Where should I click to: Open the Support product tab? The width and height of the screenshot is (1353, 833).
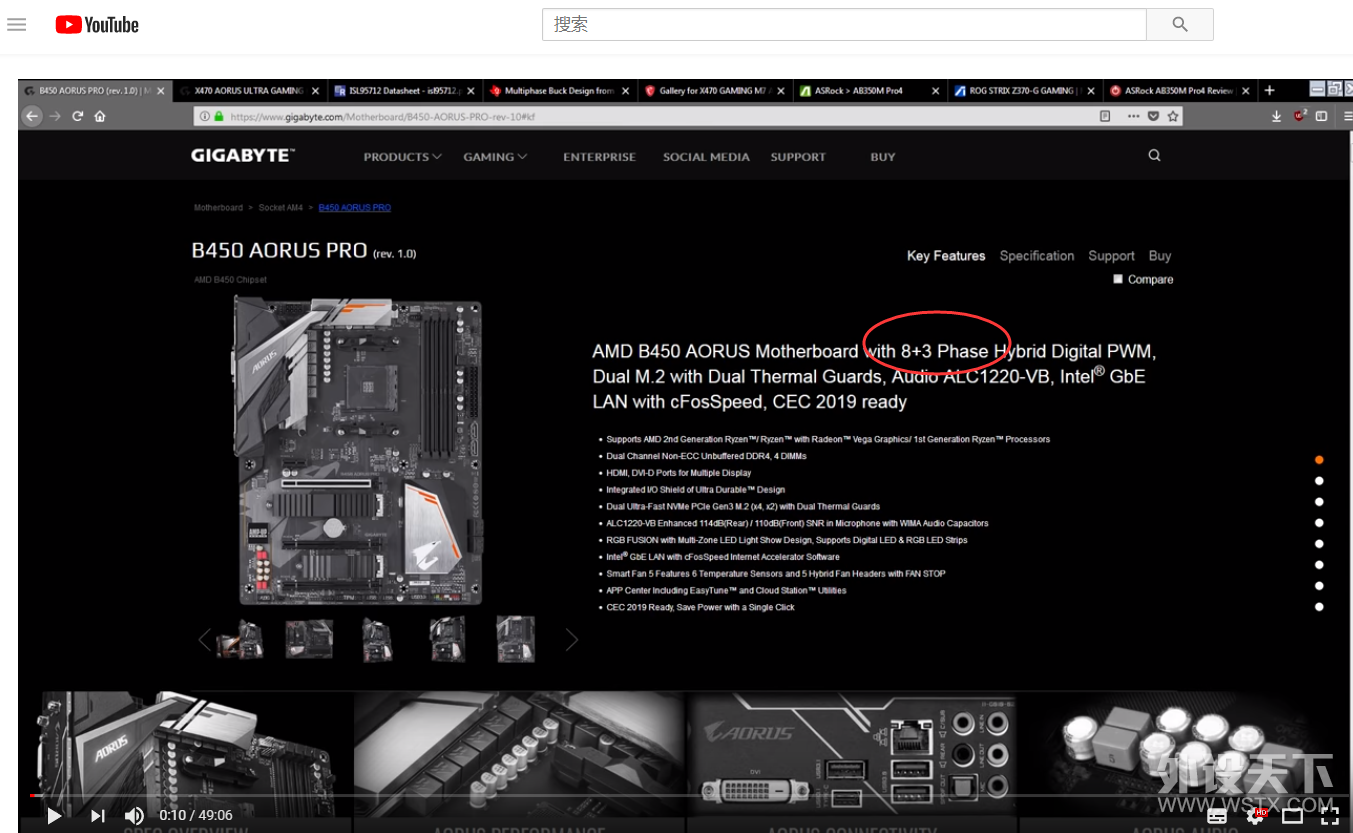click(1111, 256)
